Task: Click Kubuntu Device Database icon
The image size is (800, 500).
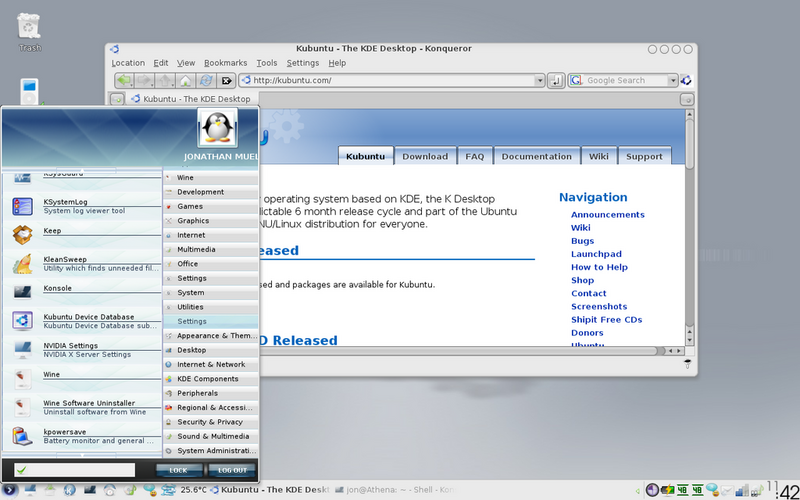Action: click(22, 321)
